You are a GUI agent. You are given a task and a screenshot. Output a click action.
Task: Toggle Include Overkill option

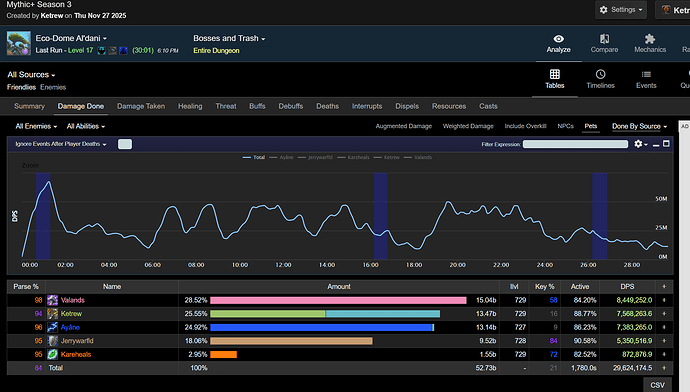[525, 126]
